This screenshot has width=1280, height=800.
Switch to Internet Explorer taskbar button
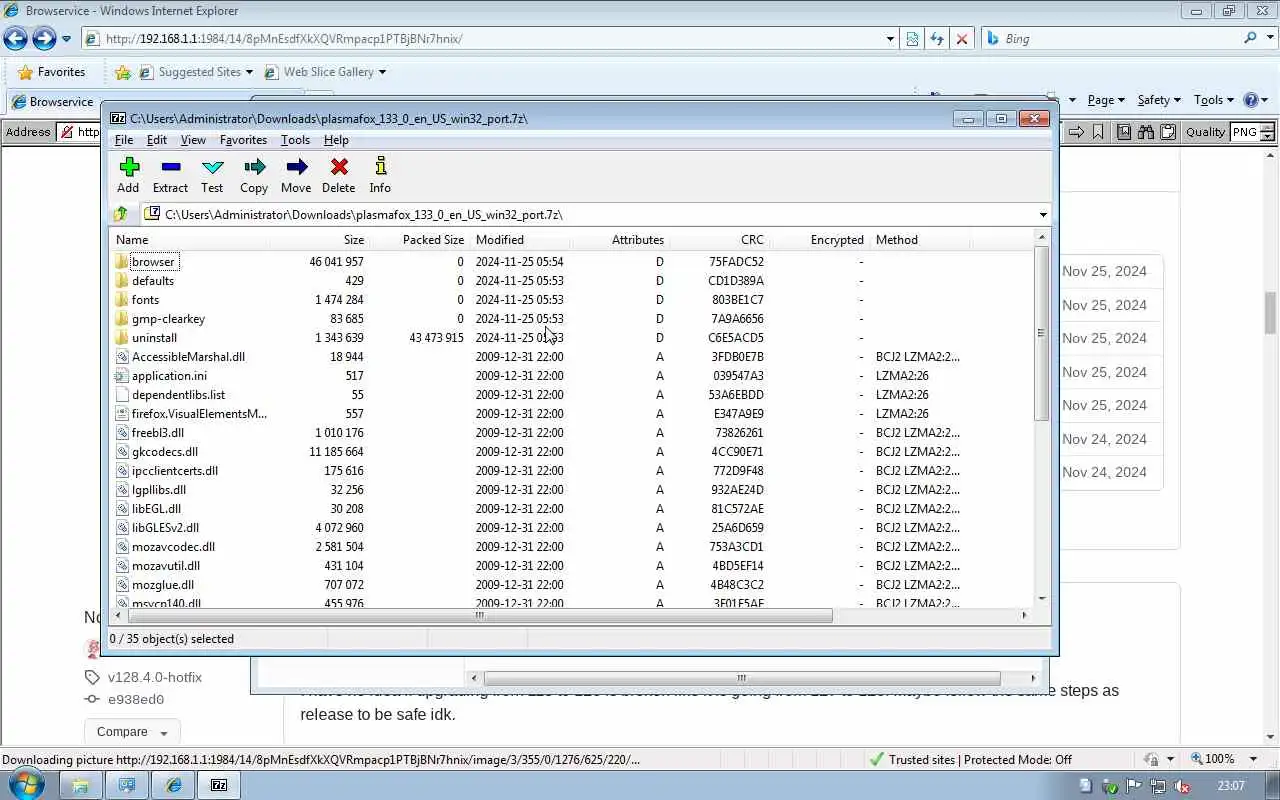click(x=173, y=785)
